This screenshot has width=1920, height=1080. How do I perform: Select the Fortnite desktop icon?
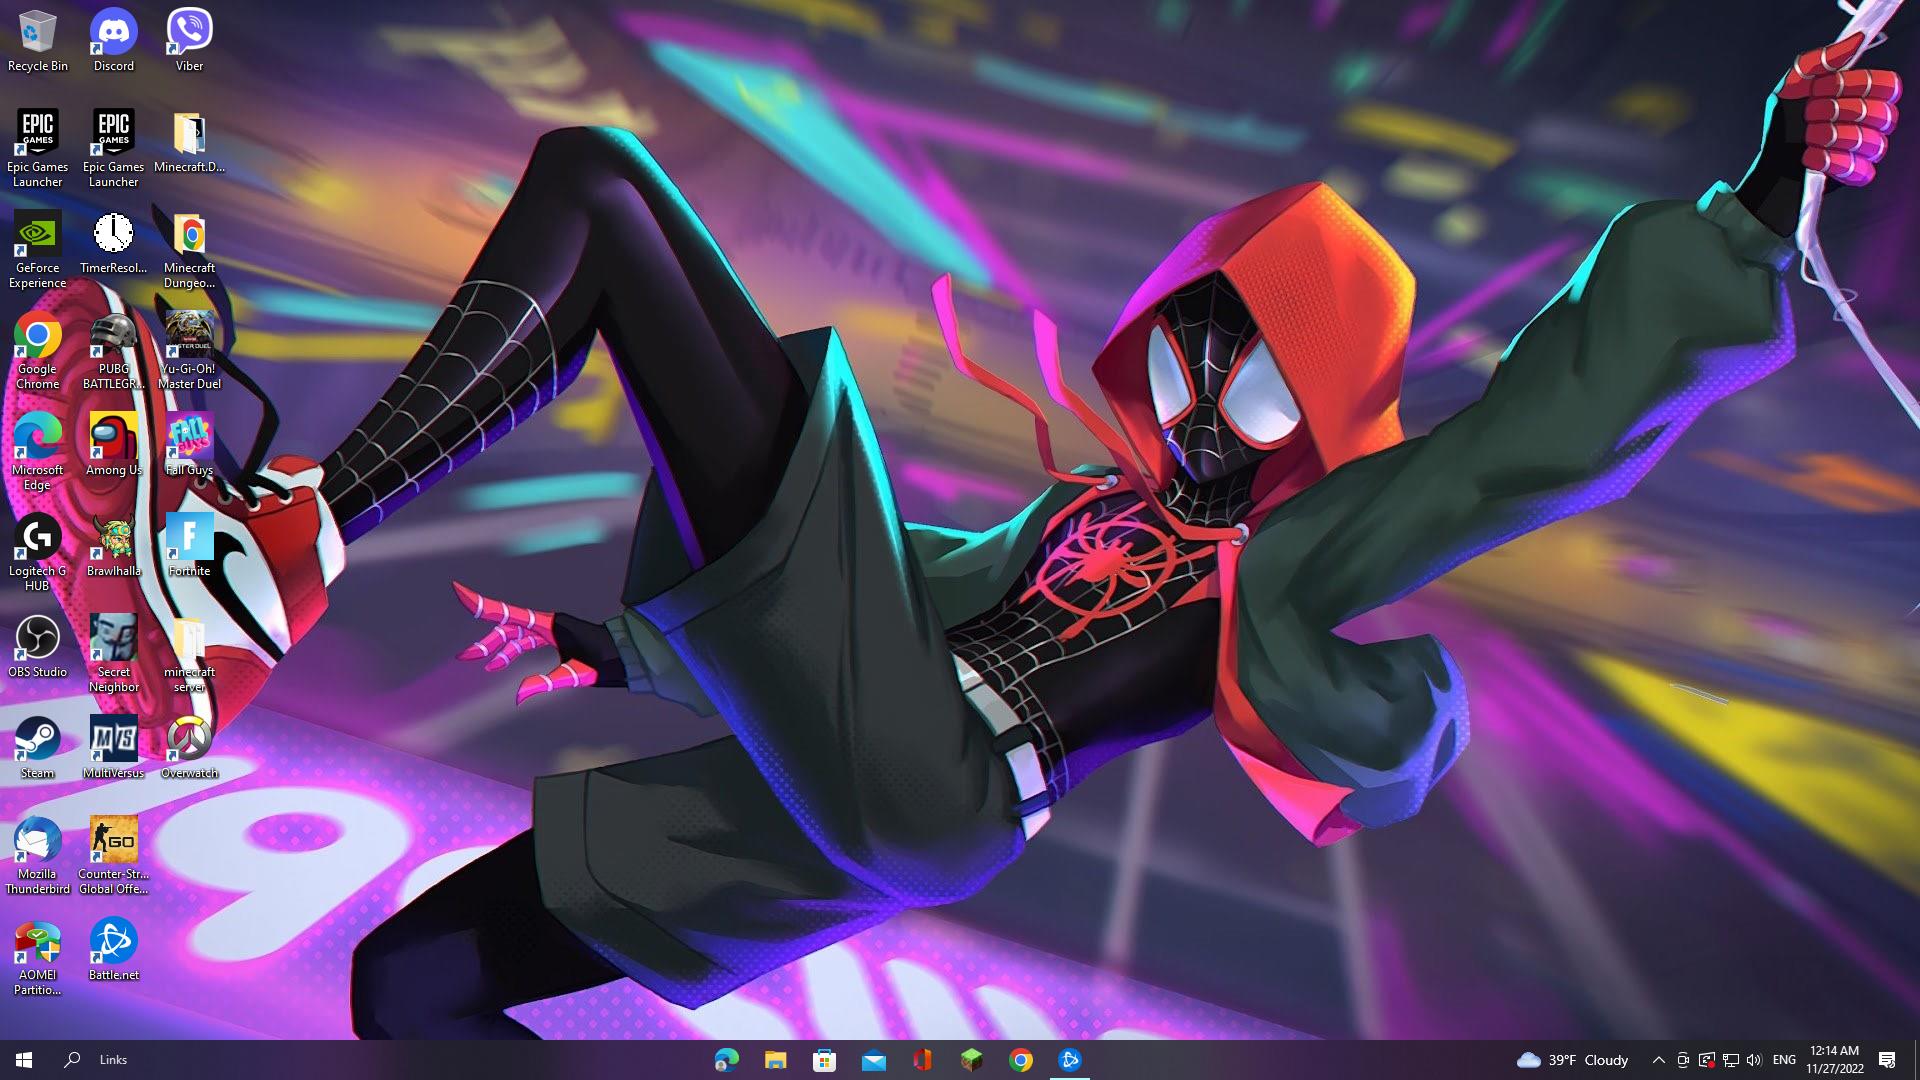189,540
